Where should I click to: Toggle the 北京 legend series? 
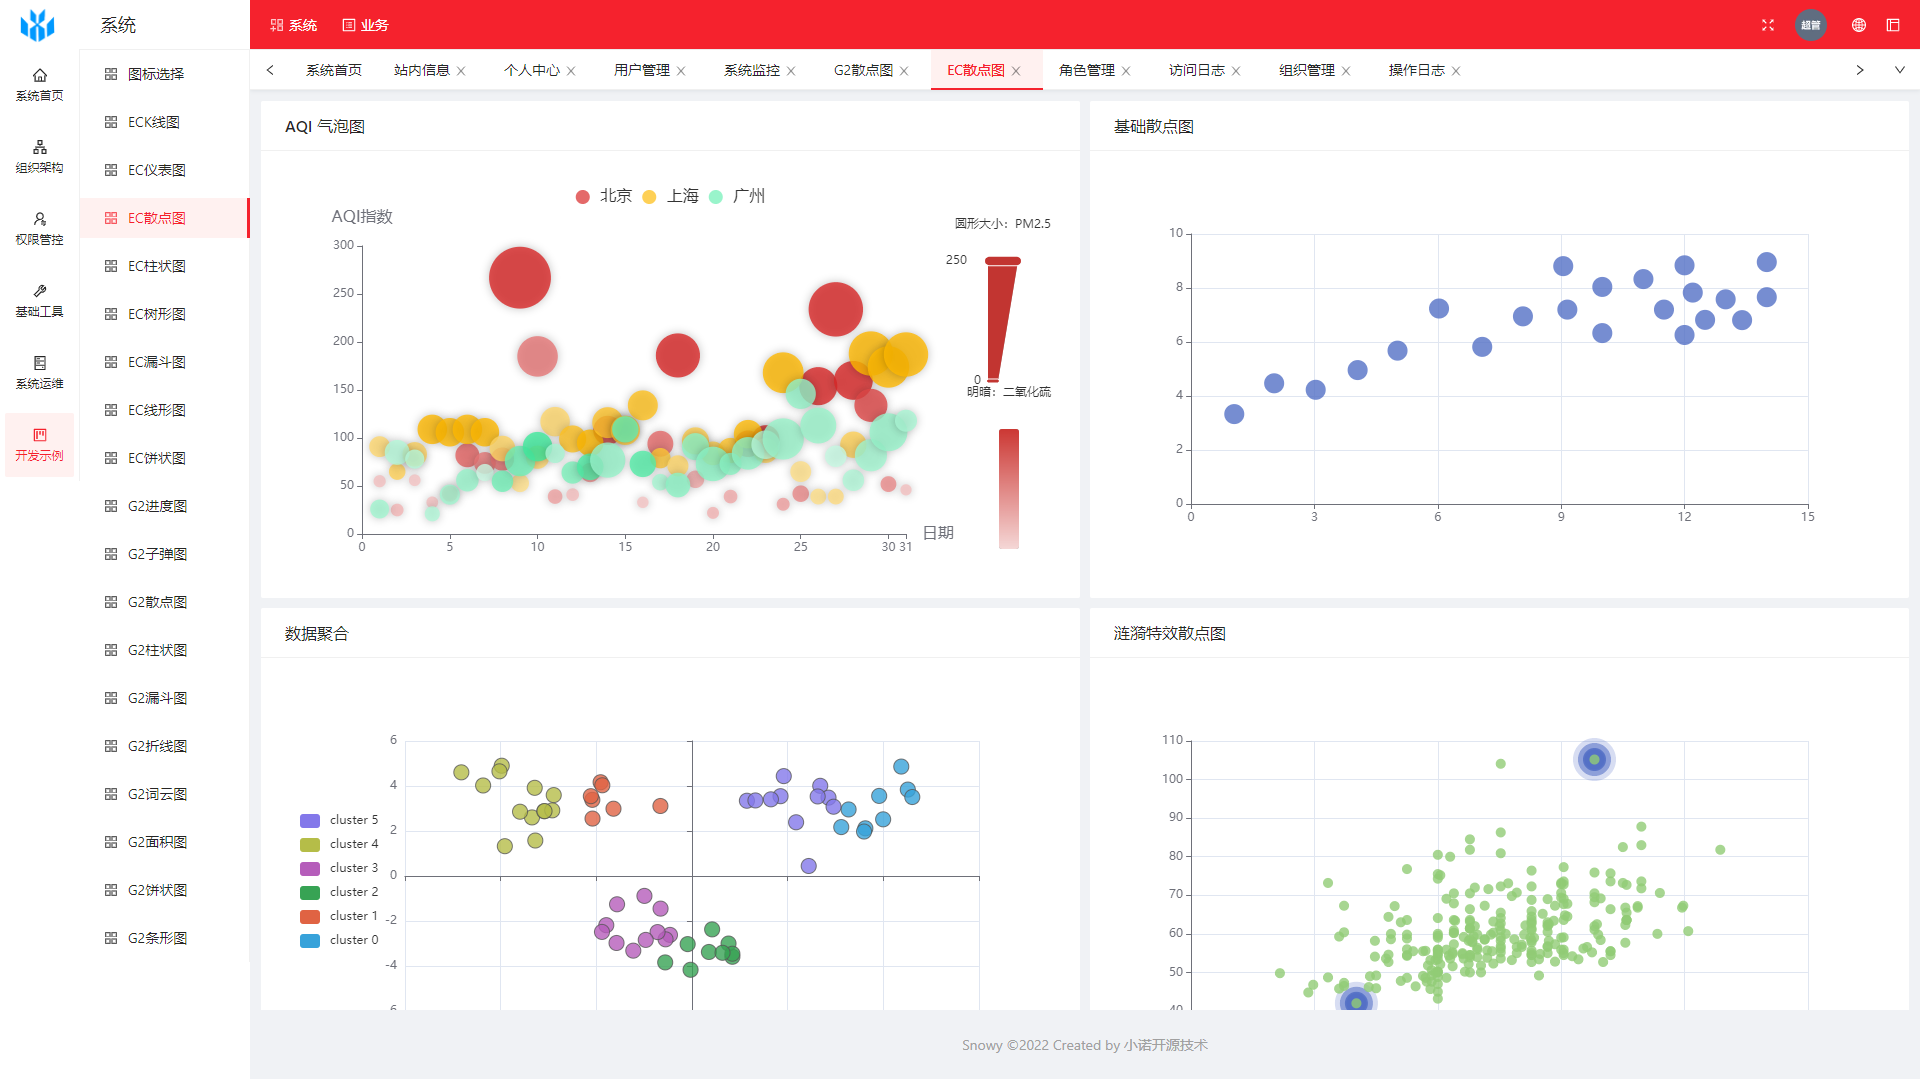pos(604,196)
